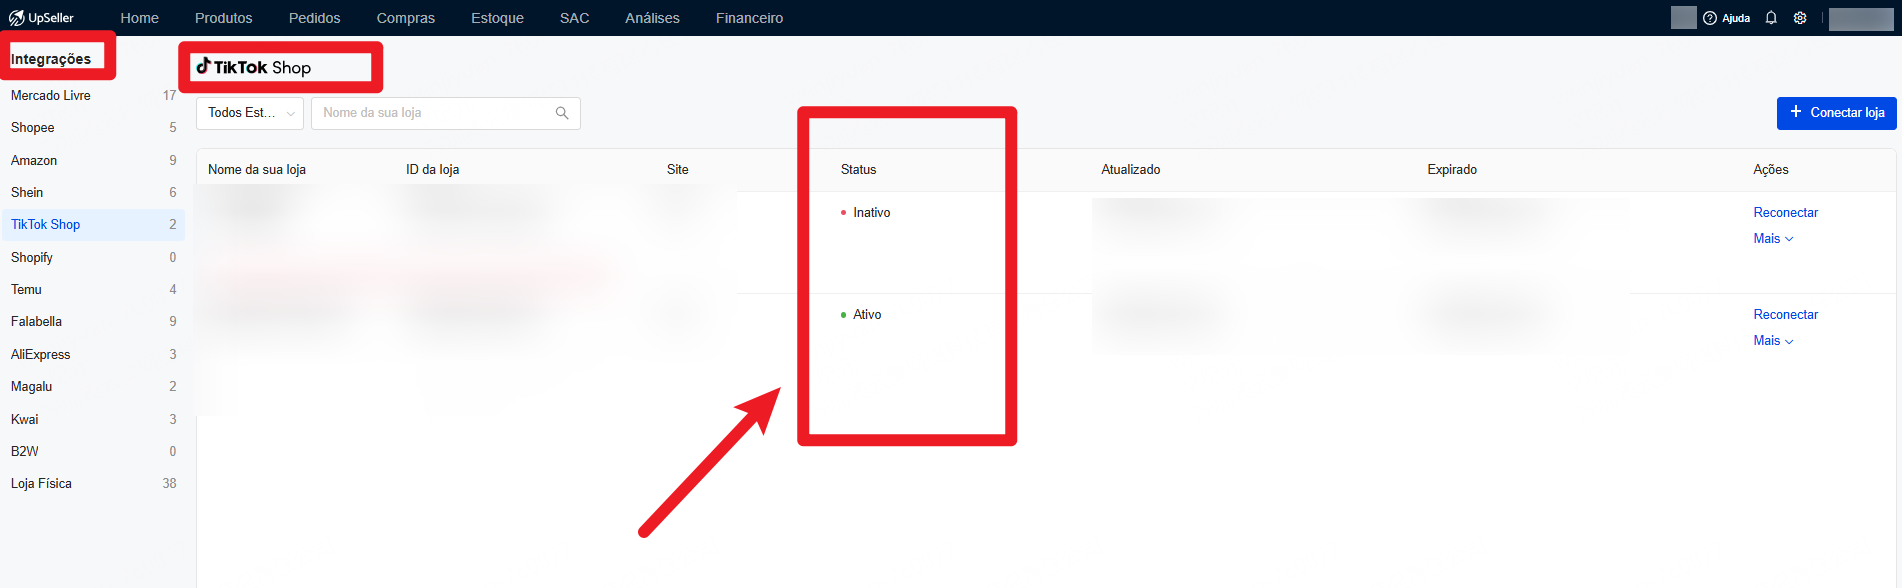Screen dimensions: 1902x588
Task: Click the Nome da sua loja column header
Action: (257, 169)
